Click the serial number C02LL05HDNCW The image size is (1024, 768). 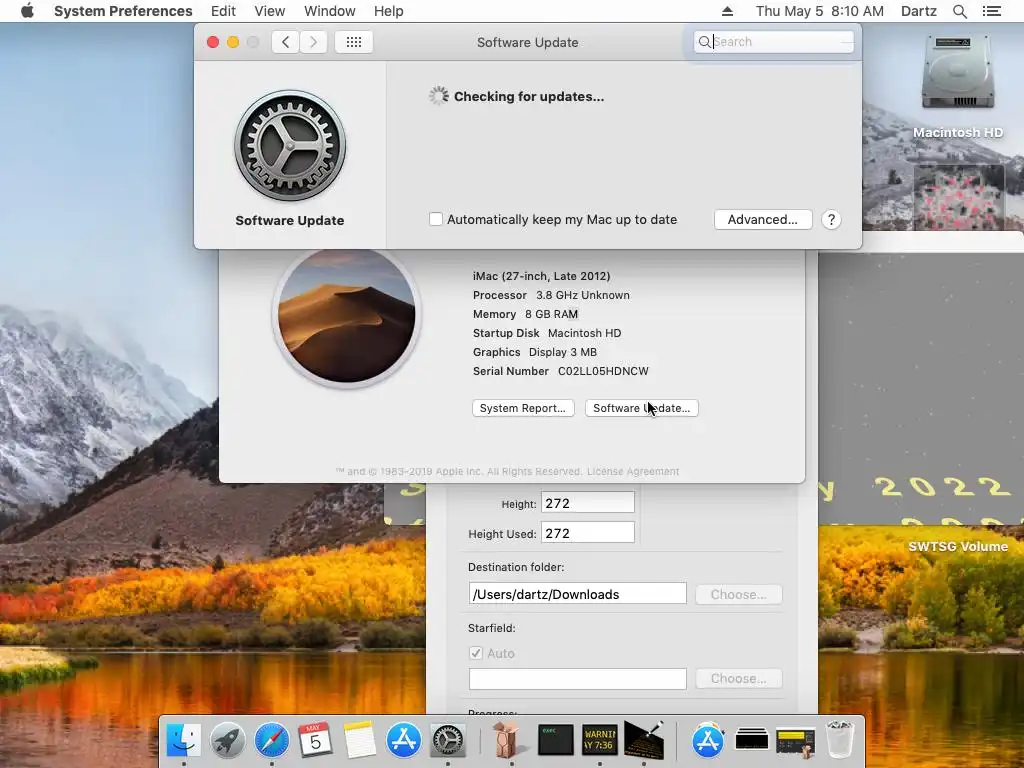[603, 371]
